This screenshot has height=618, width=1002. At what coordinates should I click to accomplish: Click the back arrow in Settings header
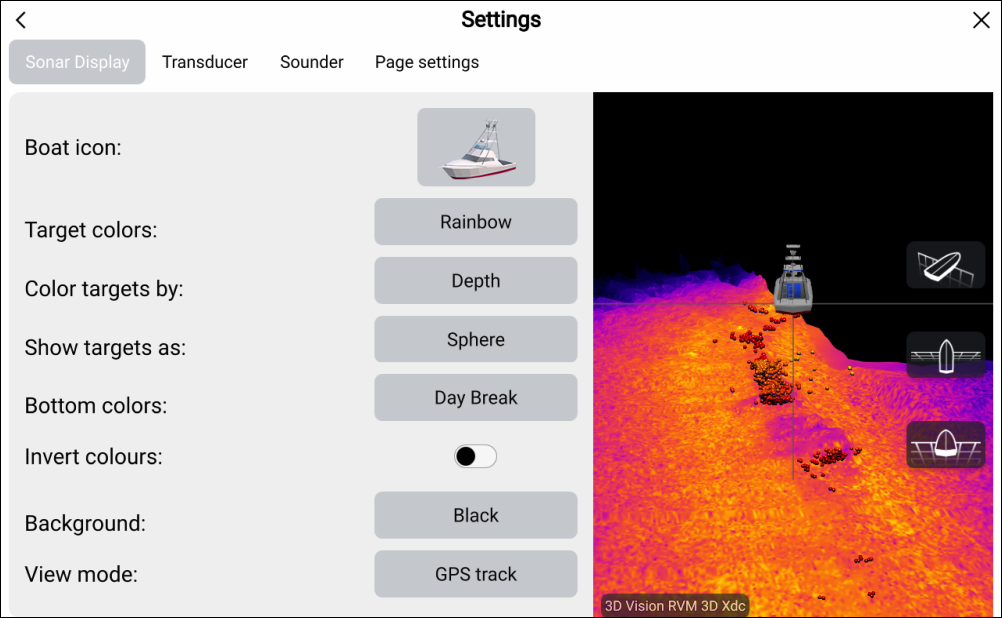coord(21,20)
